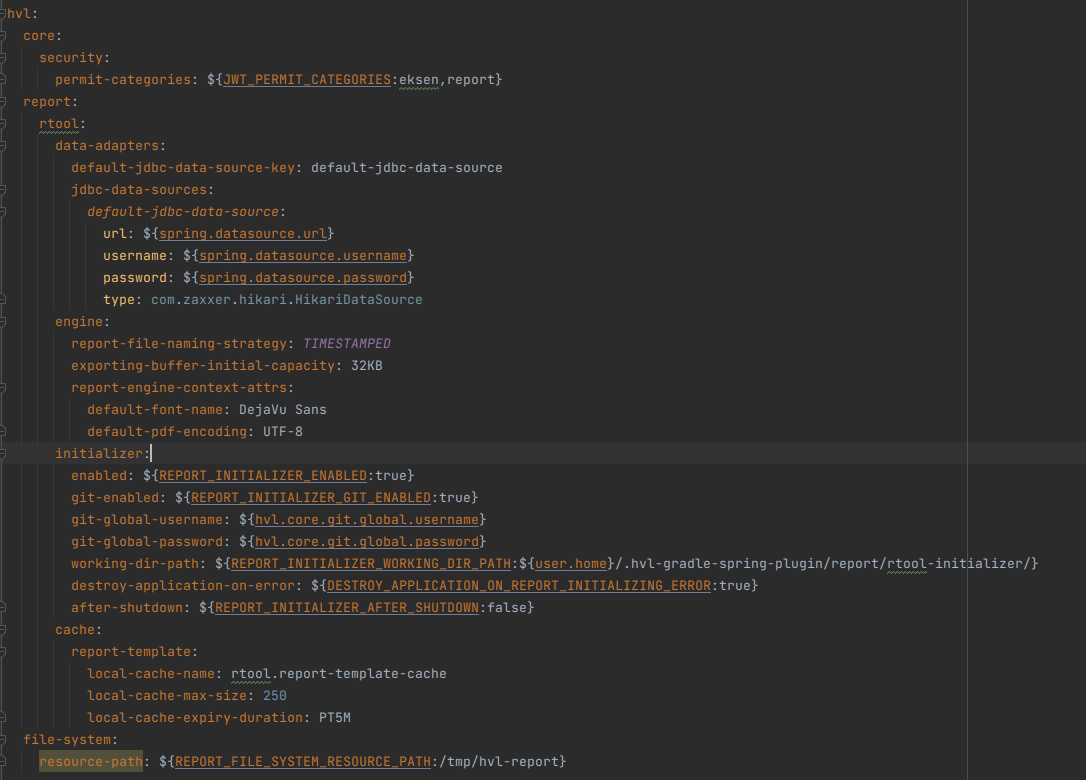
Task: Open the REPORT_INITIALIZER_GIT_ENABLED placeholder
Action: [x=311, y=498]
